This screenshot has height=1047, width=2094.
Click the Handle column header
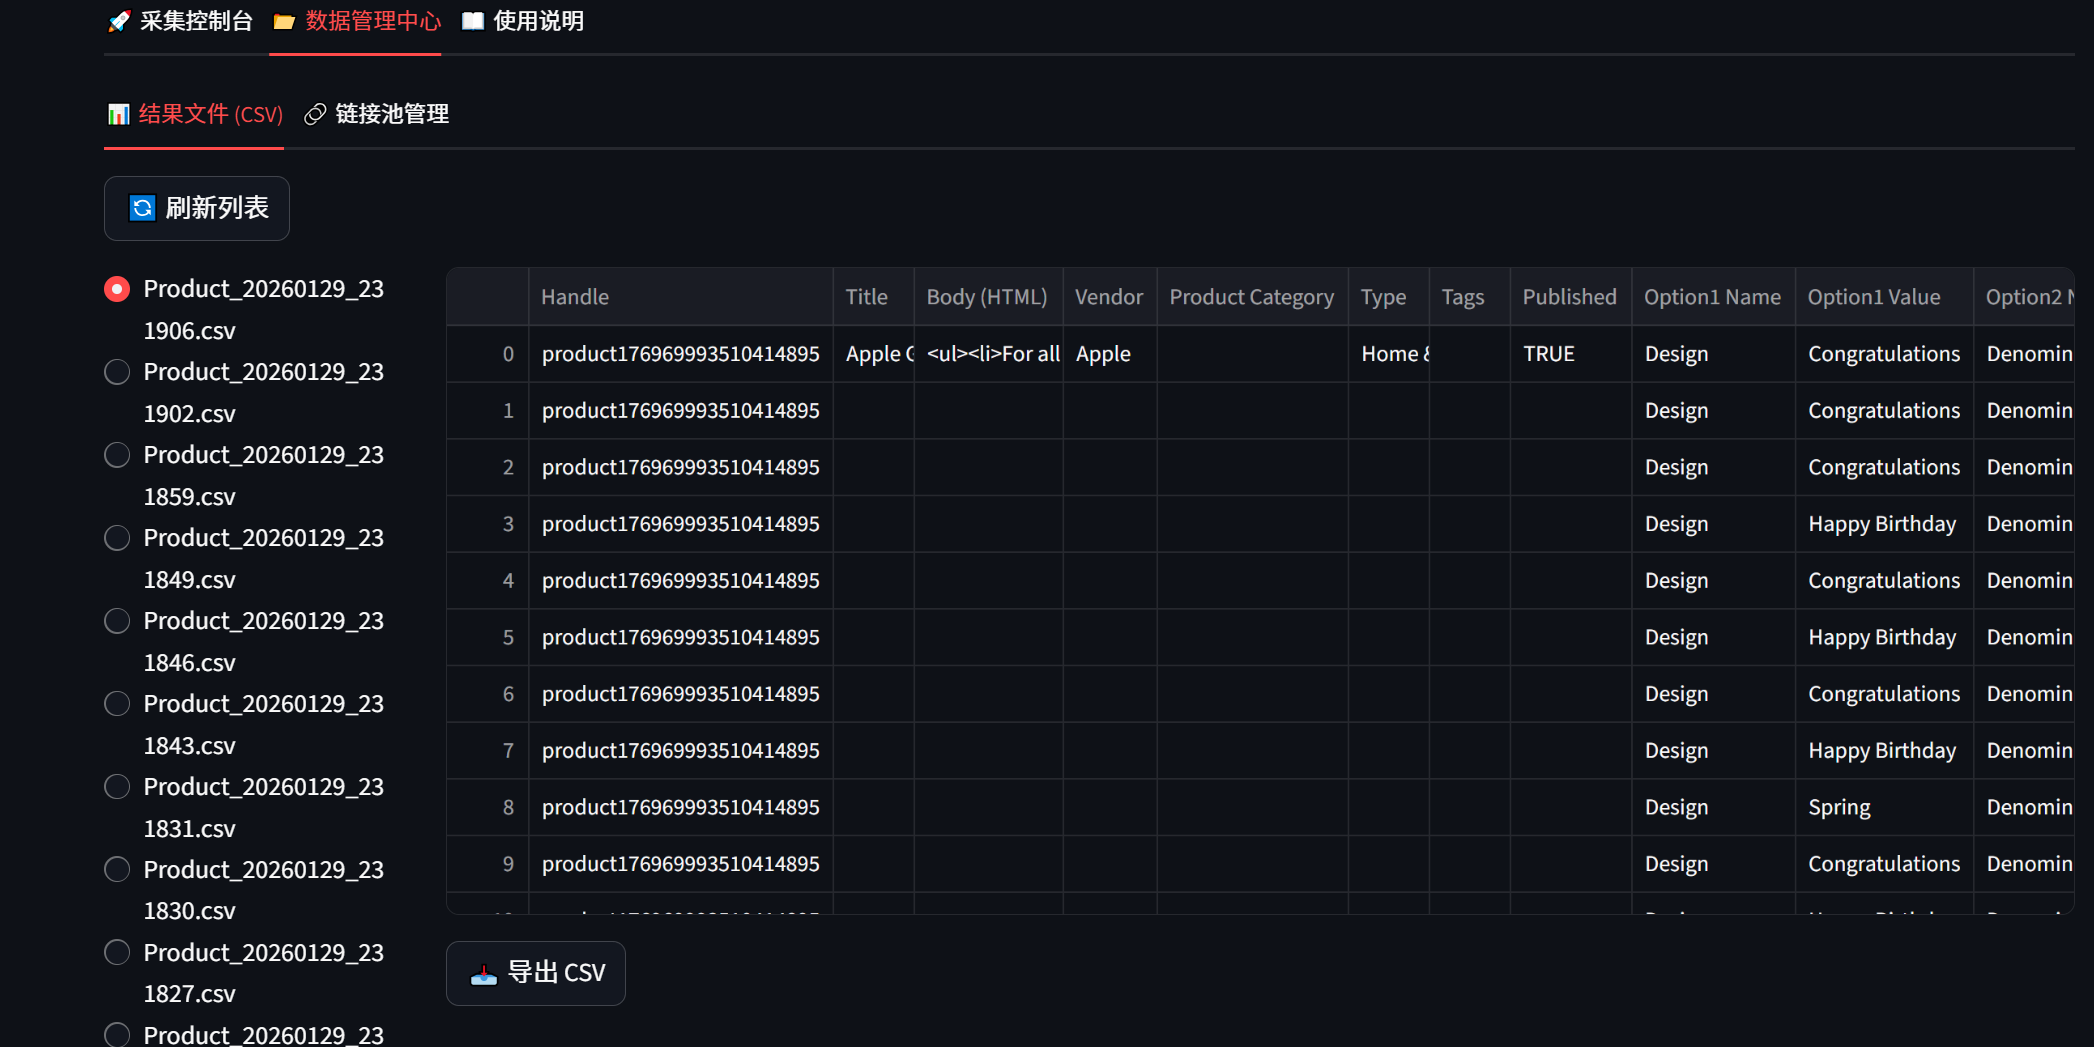tap(575, 297)
